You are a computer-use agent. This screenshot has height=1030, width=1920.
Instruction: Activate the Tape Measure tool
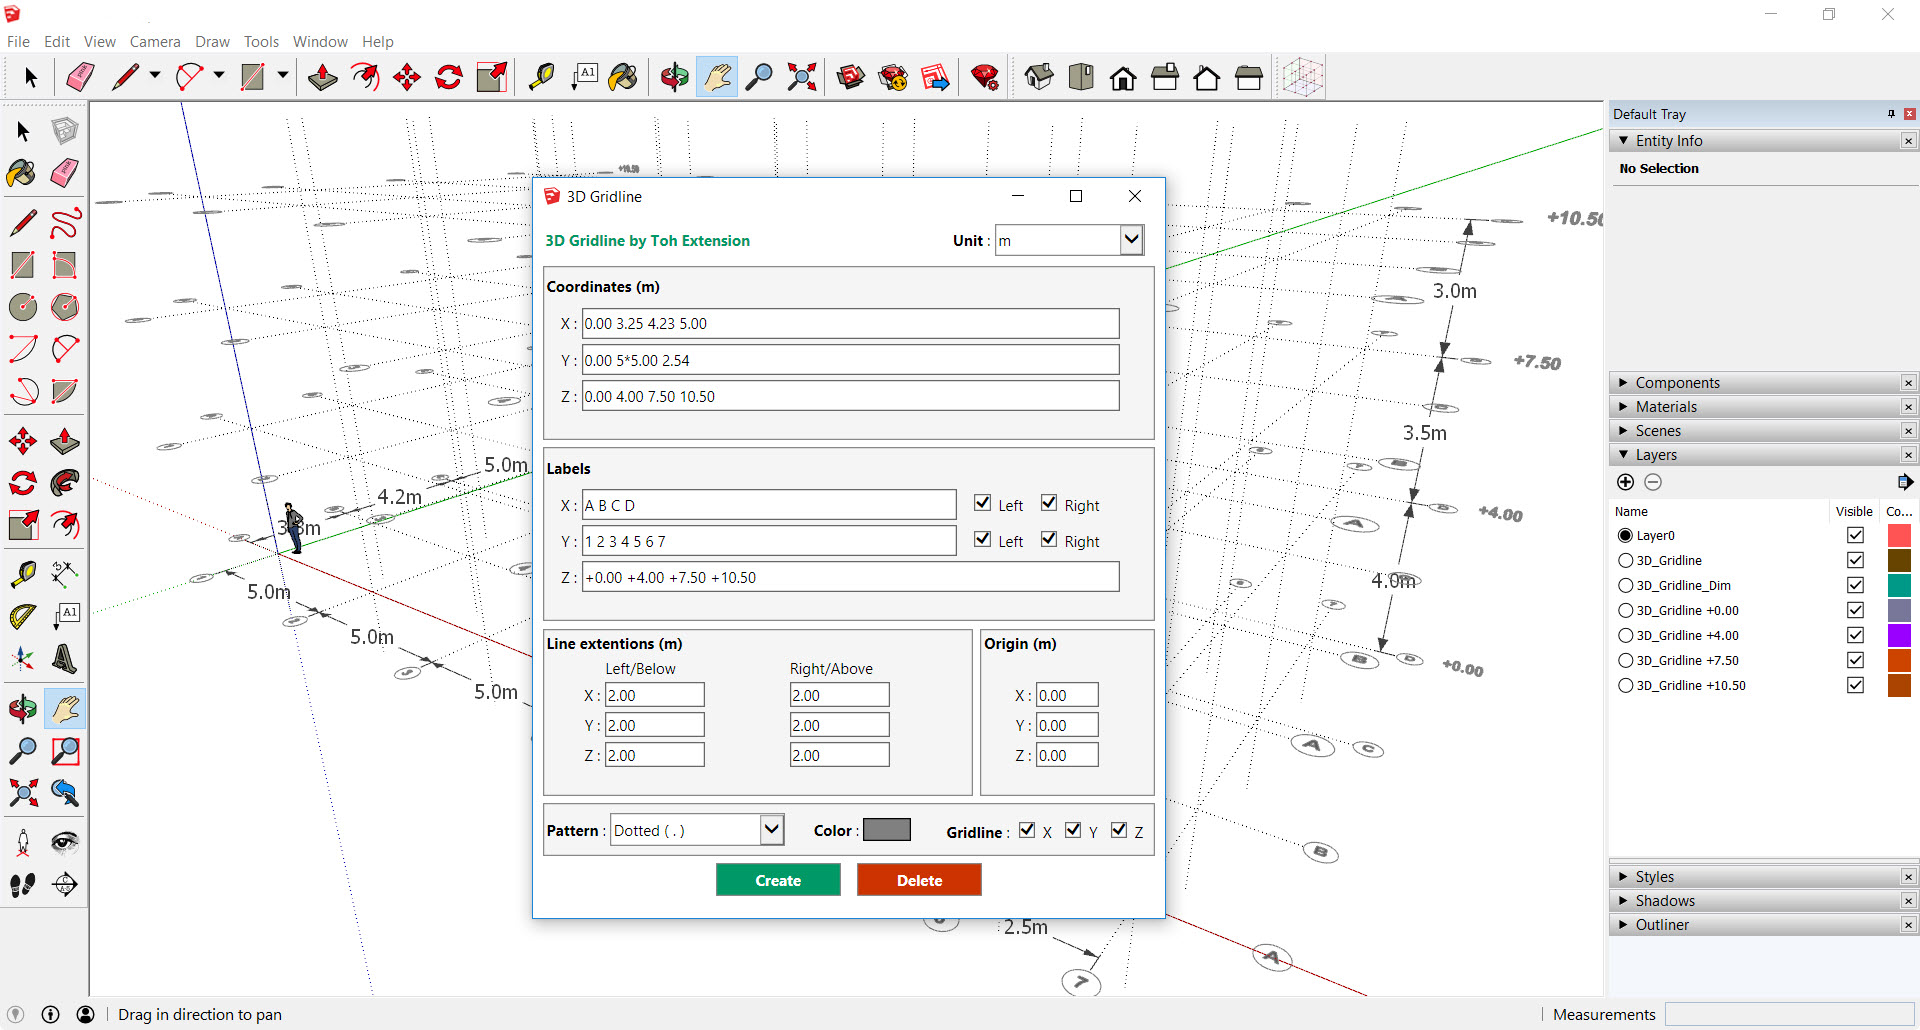pos(541,76)
